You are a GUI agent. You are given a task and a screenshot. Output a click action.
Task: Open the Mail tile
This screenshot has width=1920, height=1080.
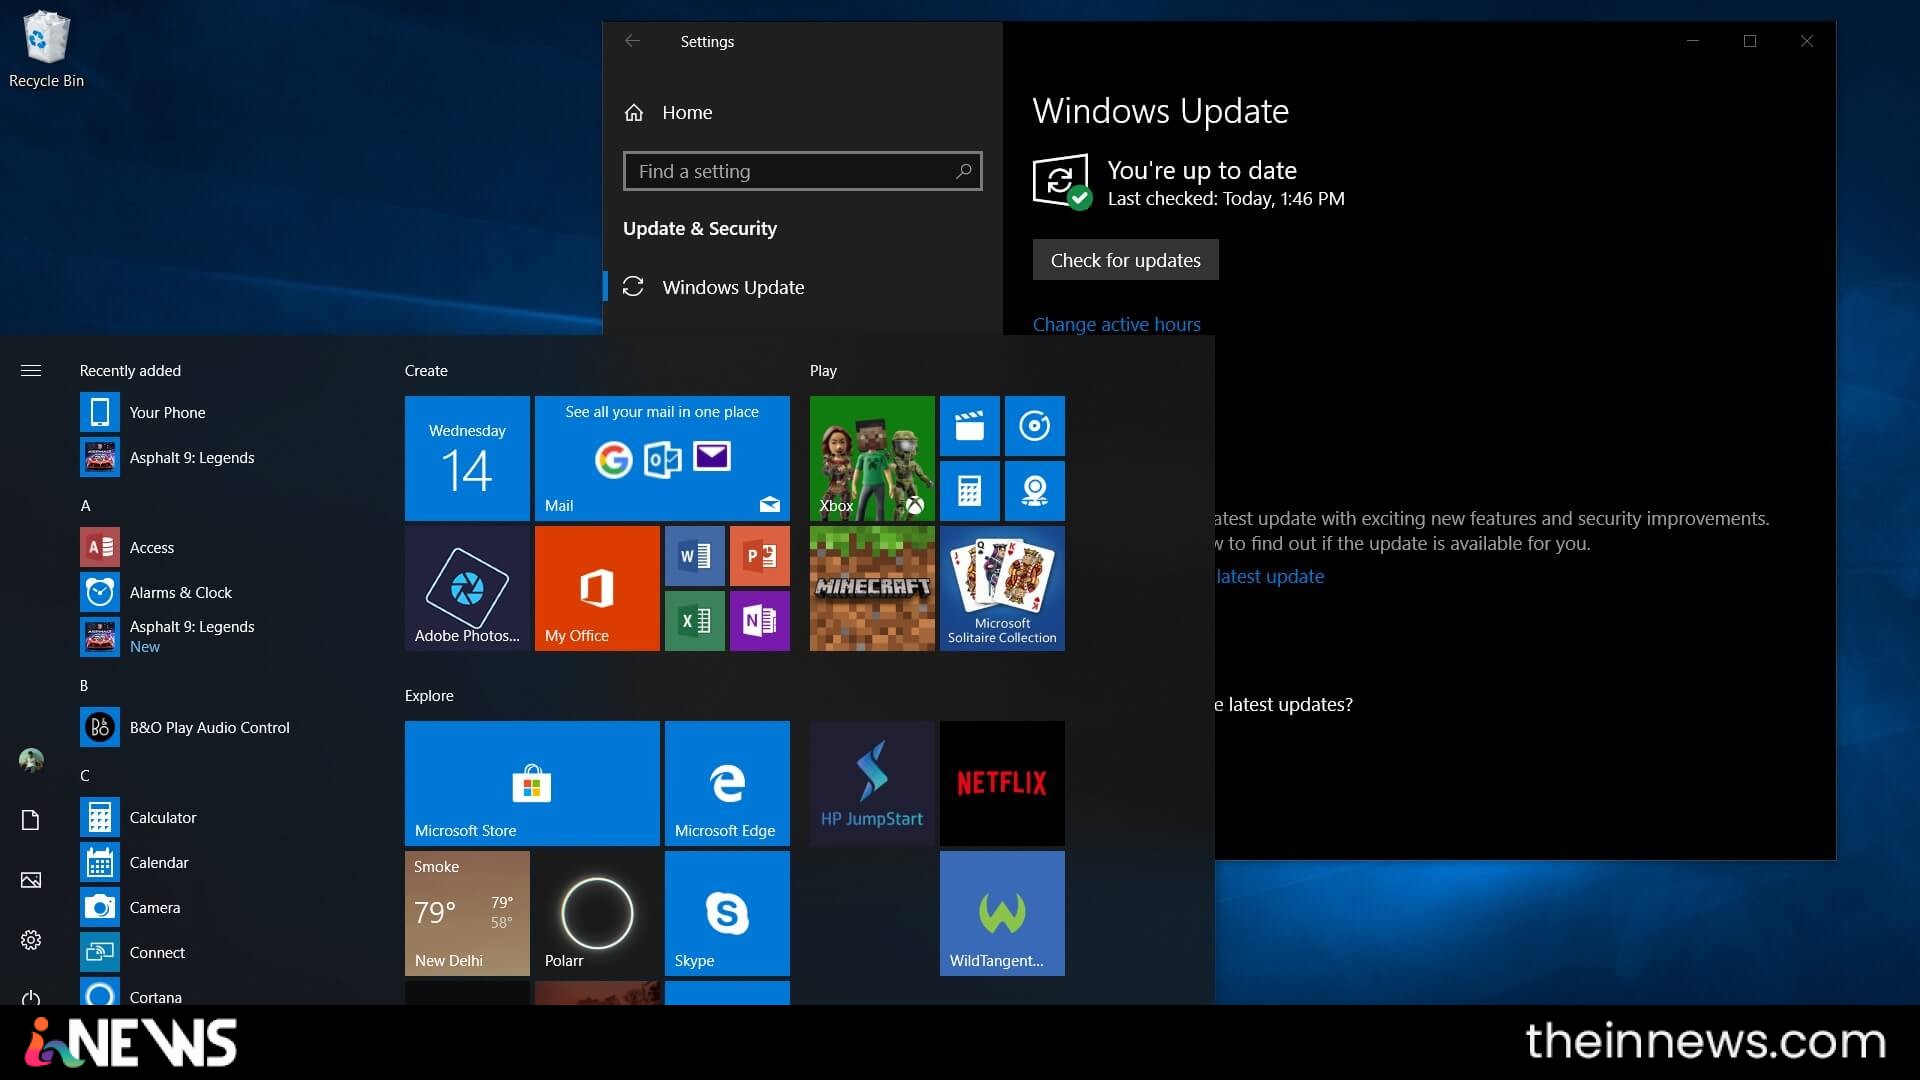(x=662, y=458)
